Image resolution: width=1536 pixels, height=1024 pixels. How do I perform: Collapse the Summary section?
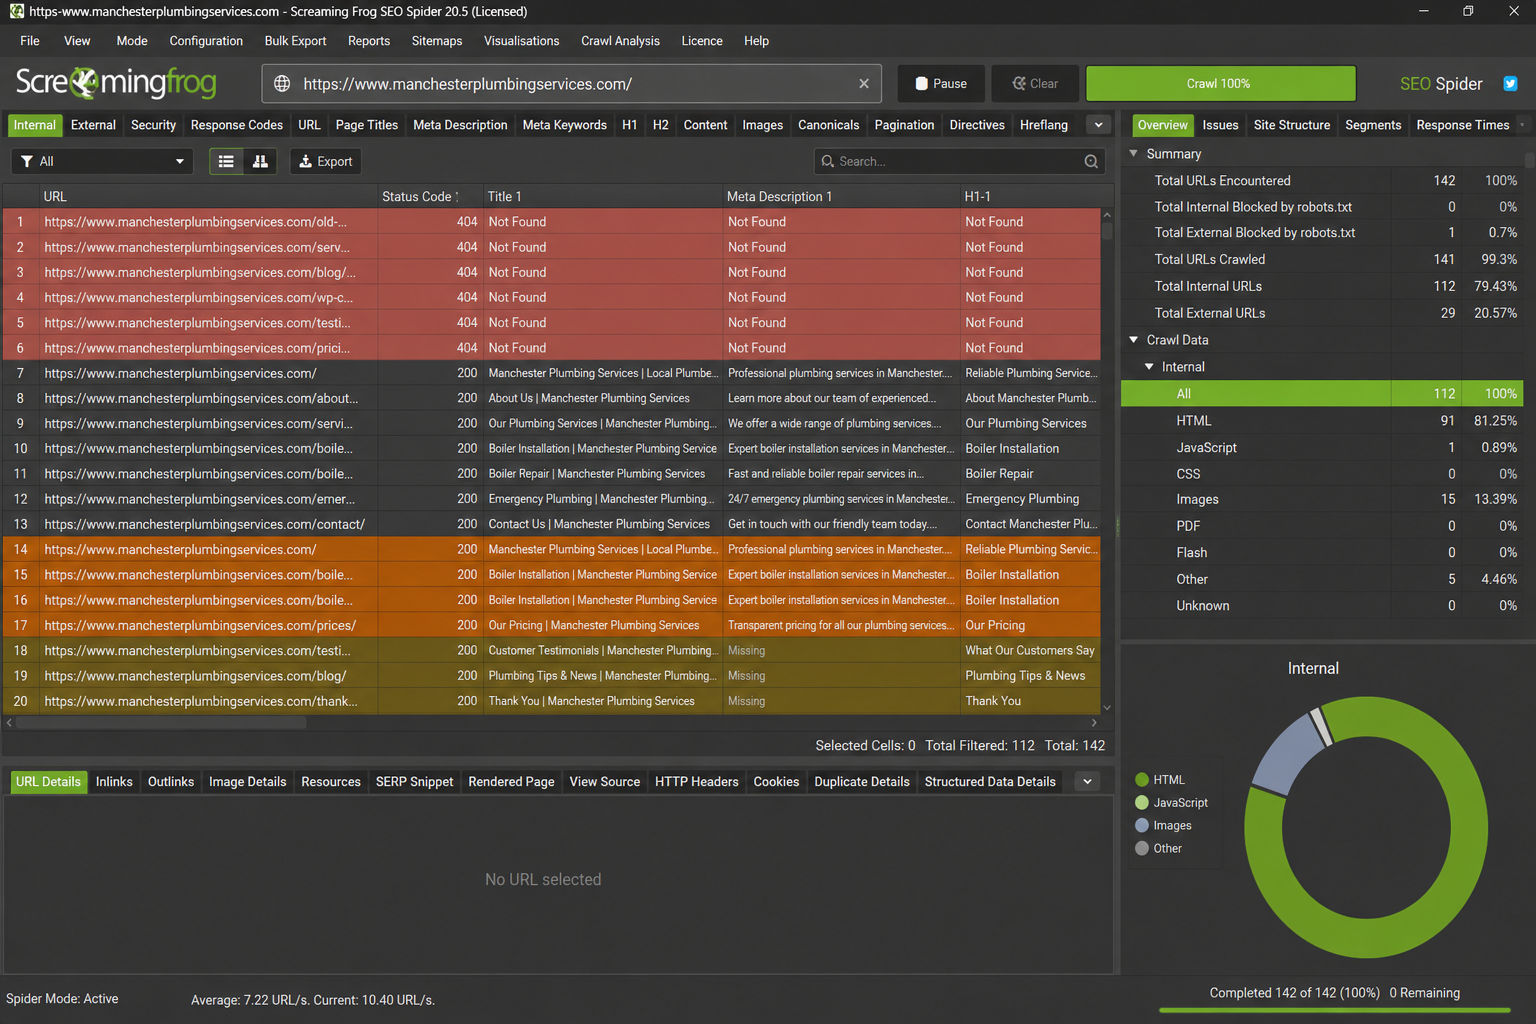[x=1134, y=154]
